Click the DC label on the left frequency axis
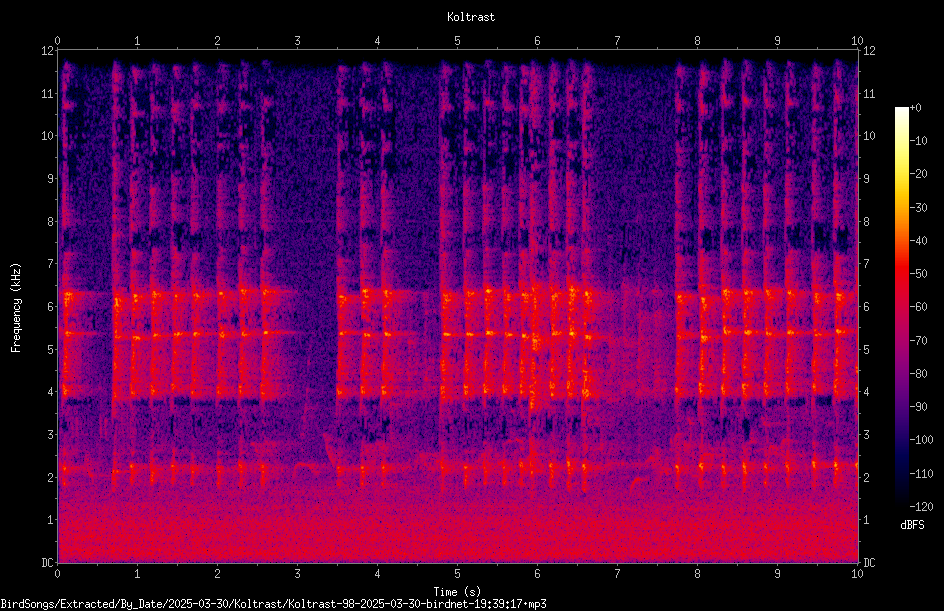This screenshot has height=611, width=944. 47,563
